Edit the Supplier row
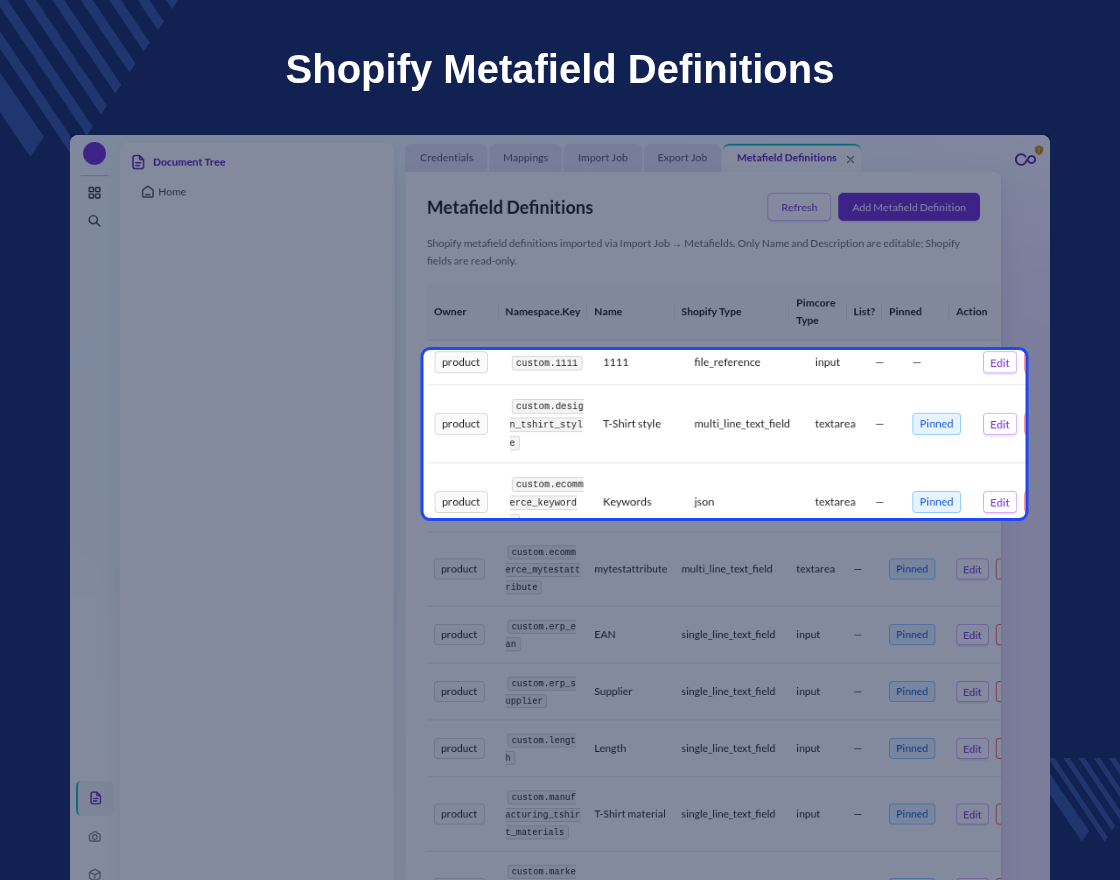The width and height of the screenshot is (1120, 880). pos(972,692)
